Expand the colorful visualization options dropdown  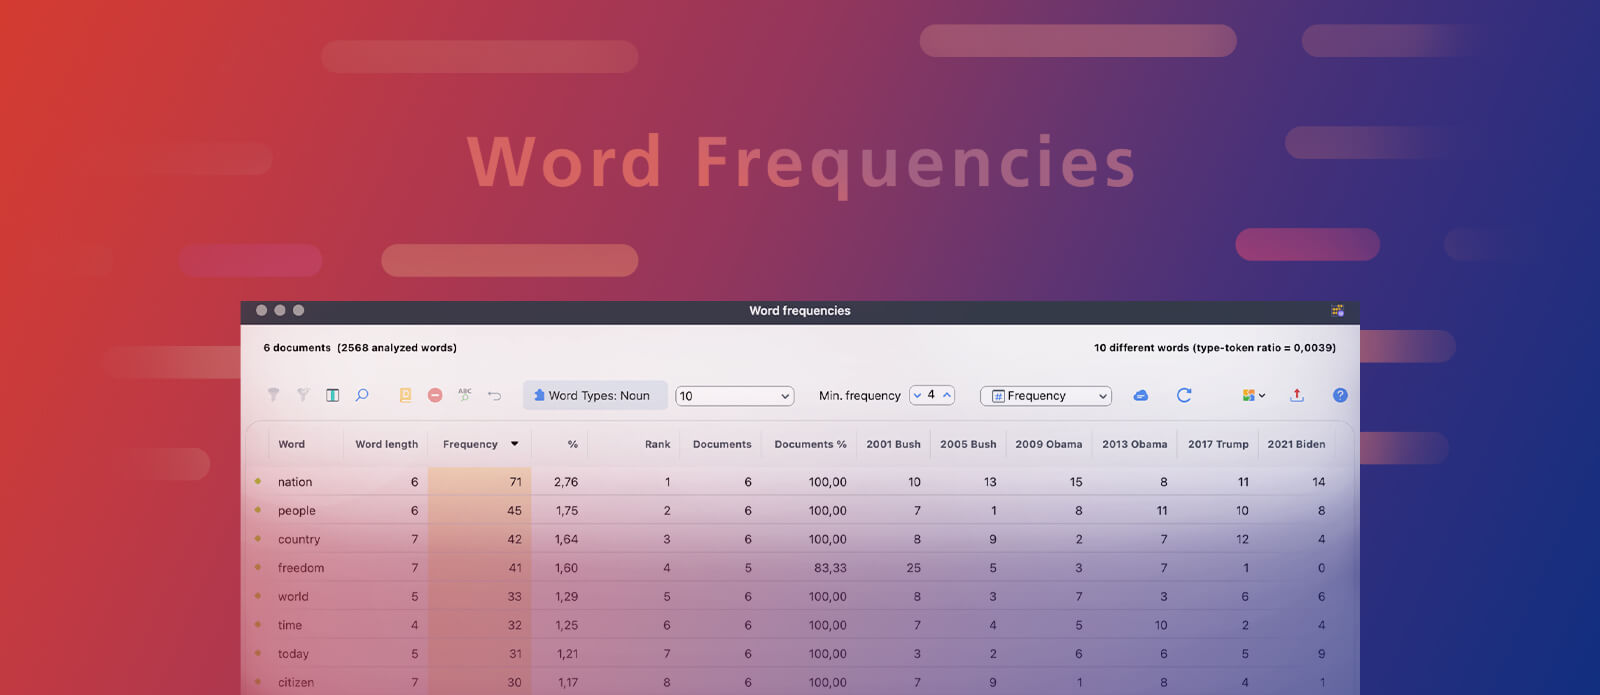[1254, 395]
